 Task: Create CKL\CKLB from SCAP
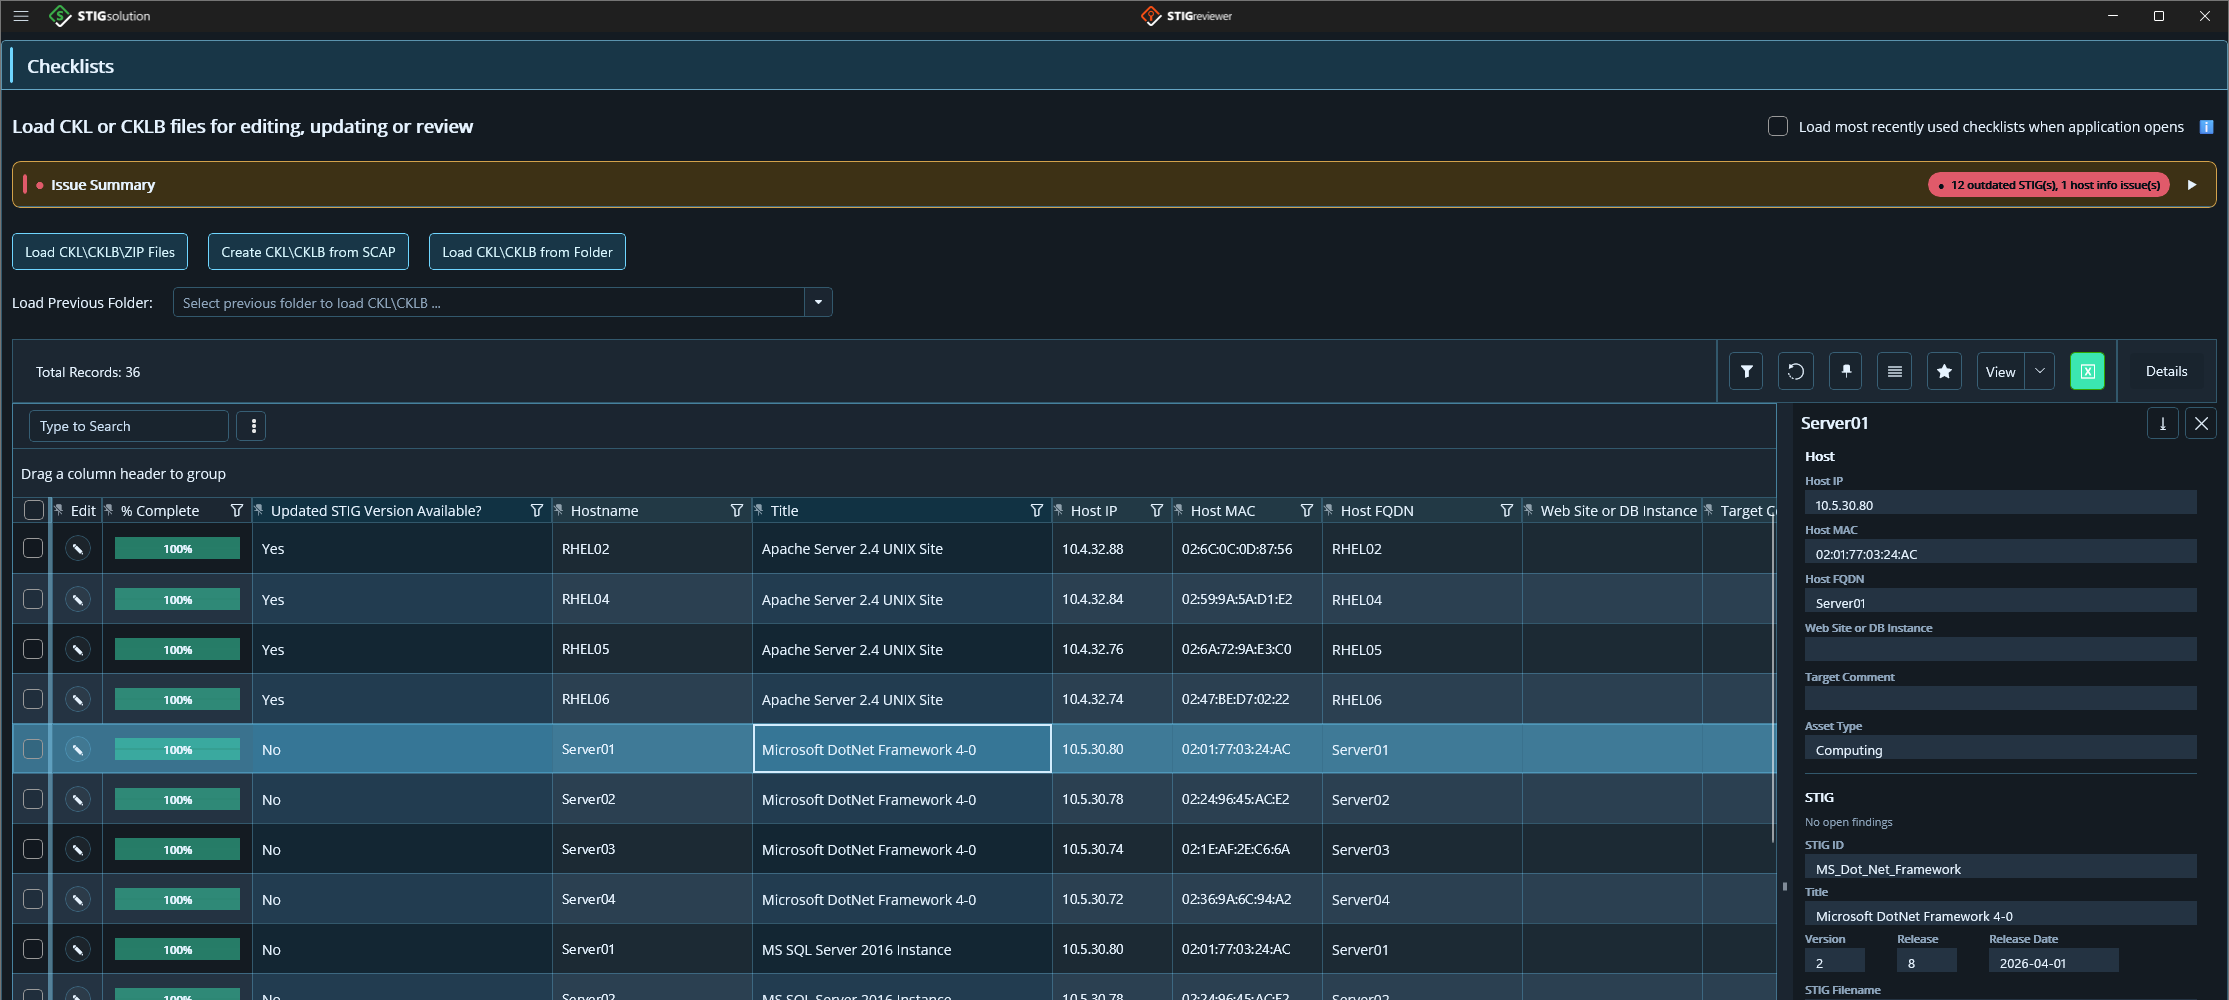(308, 252)
